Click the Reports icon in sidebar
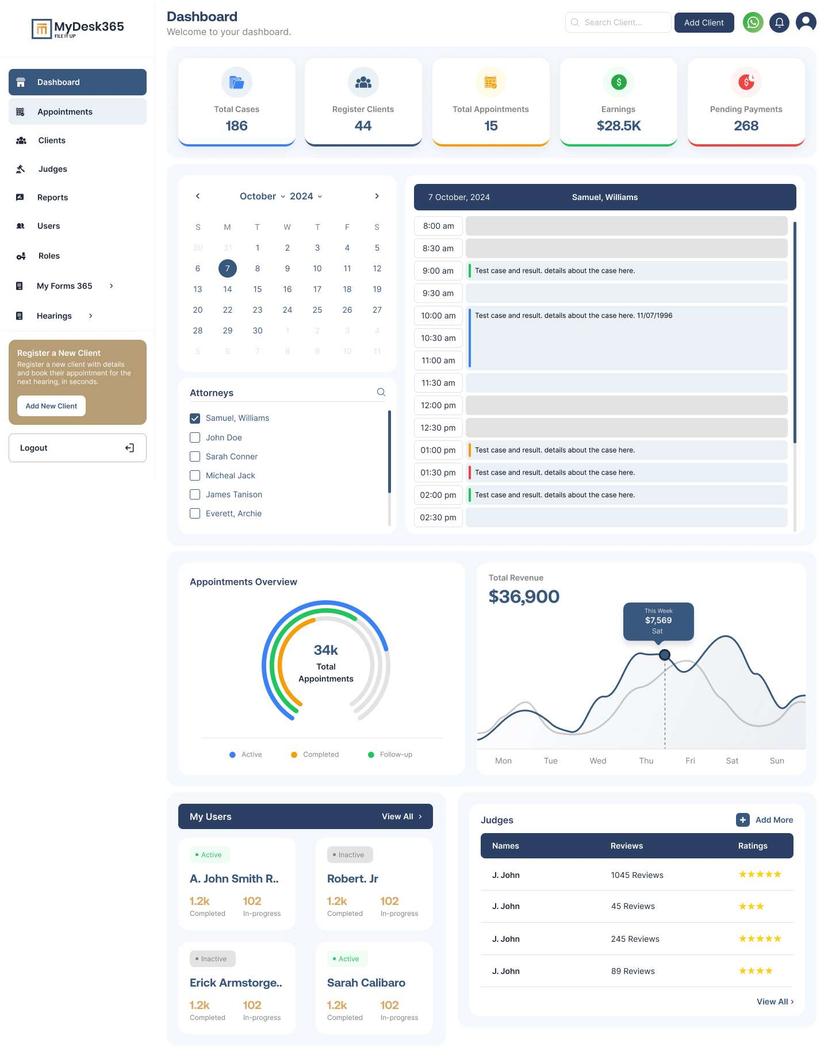Screen dimensions: 828x1063 point(20,197)
